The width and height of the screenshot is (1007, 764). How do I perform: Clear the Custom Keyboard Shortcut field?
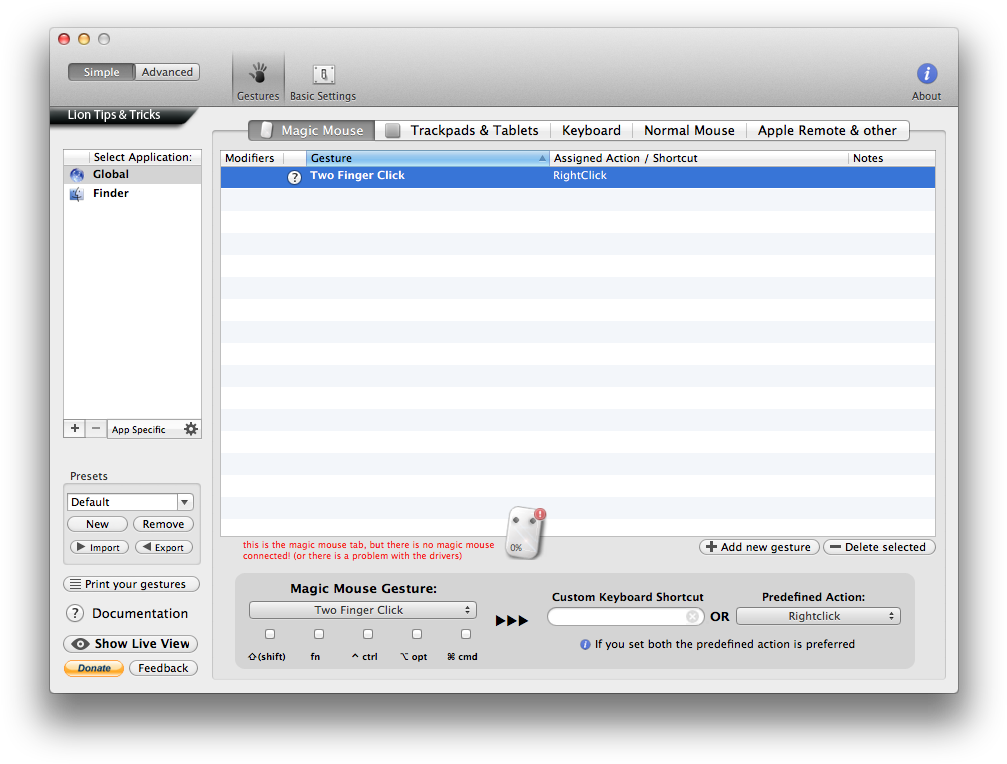tap(692, 616)
